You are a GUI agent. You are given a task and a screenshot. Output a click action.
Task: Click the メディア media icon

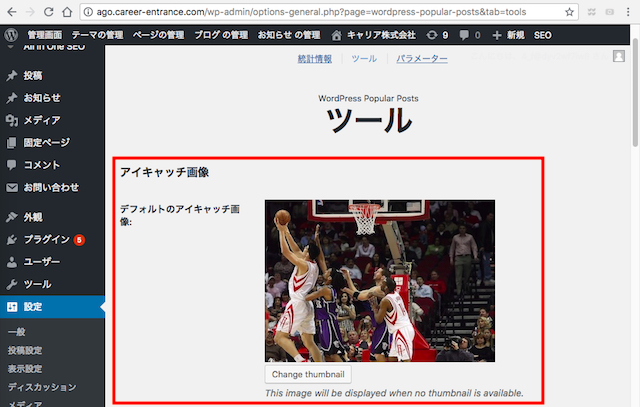coord(12,120)
